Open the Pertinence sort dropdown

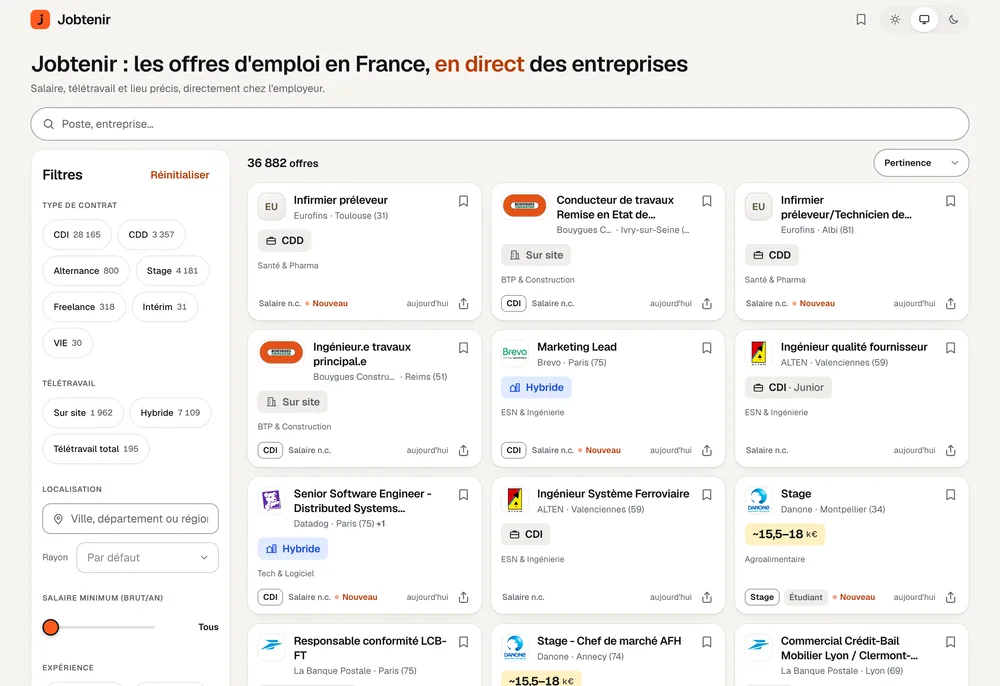[x=921, y=163]
